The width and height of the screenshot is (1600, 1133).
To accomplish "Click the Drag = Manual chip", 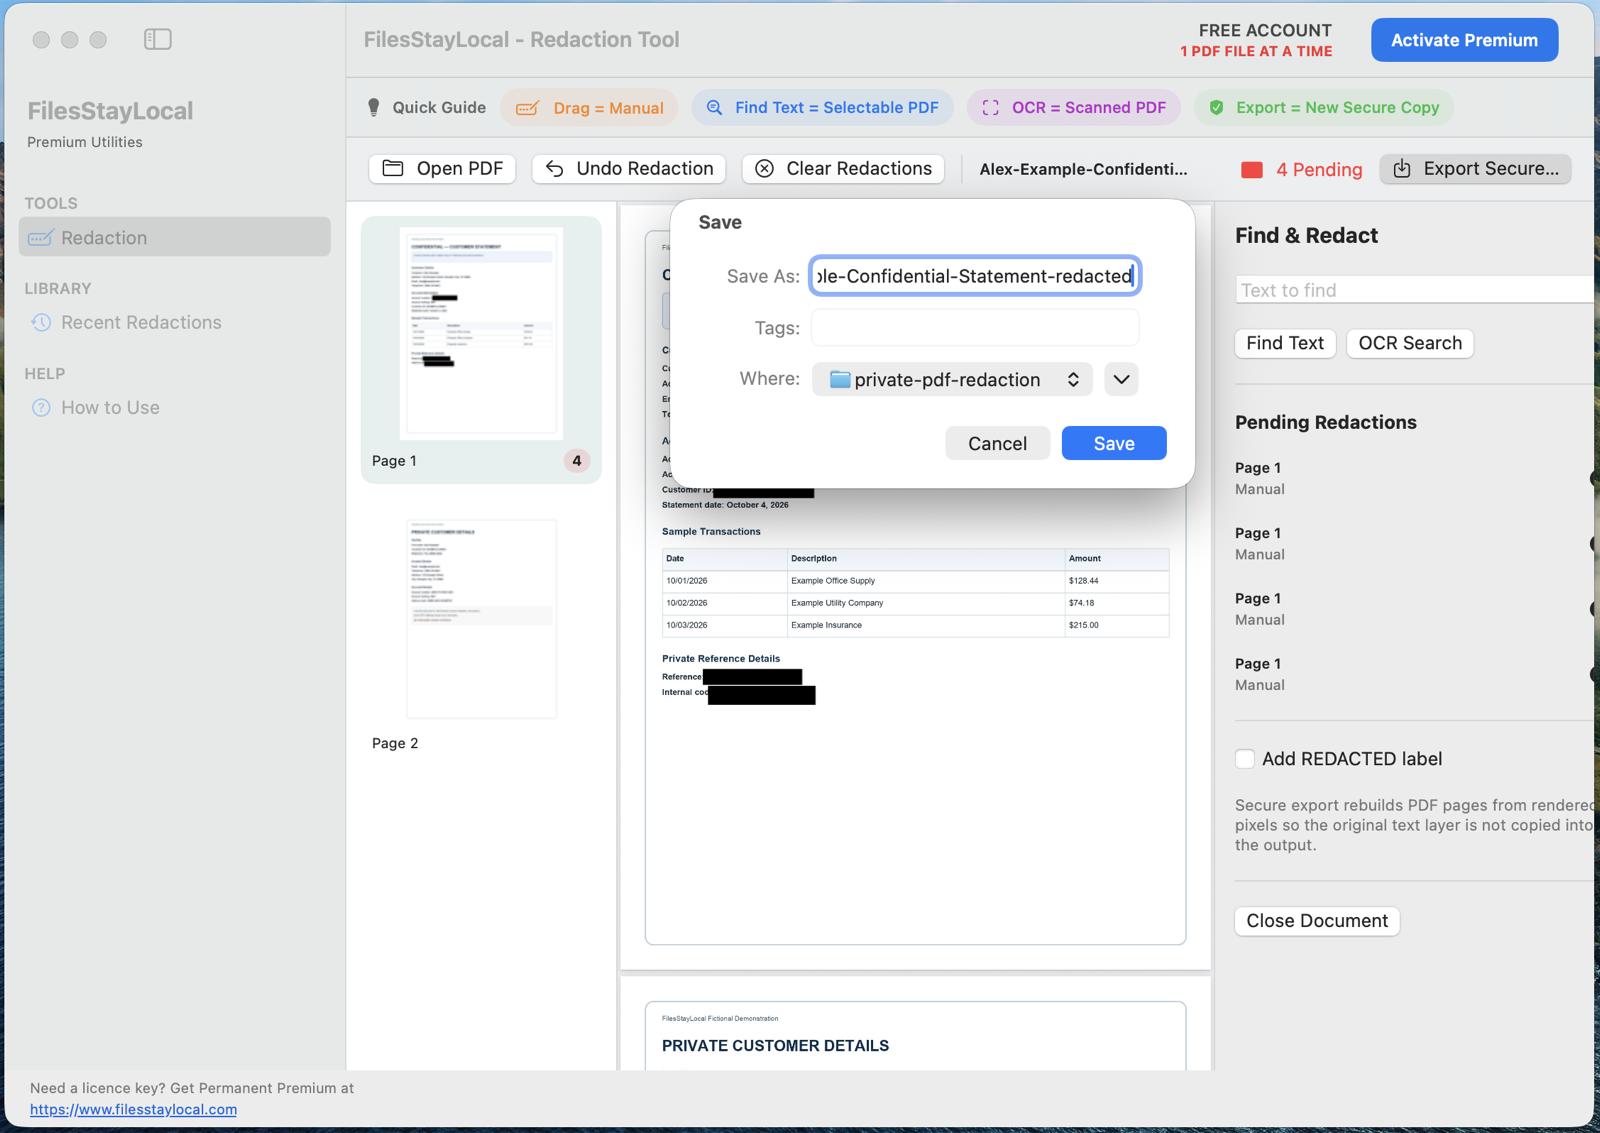I will point(589,108).
